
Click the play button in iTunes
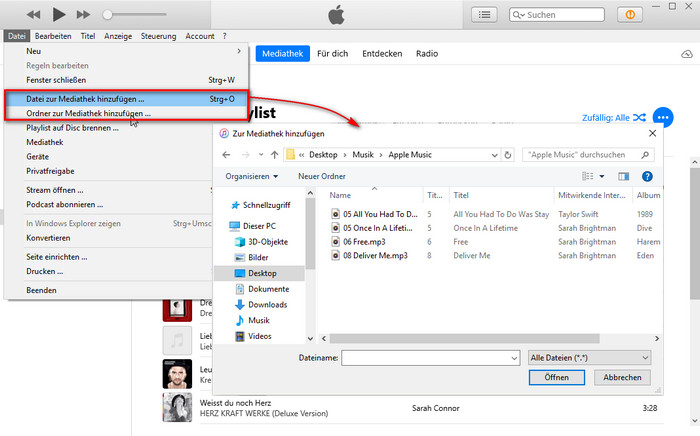[59, 15]
